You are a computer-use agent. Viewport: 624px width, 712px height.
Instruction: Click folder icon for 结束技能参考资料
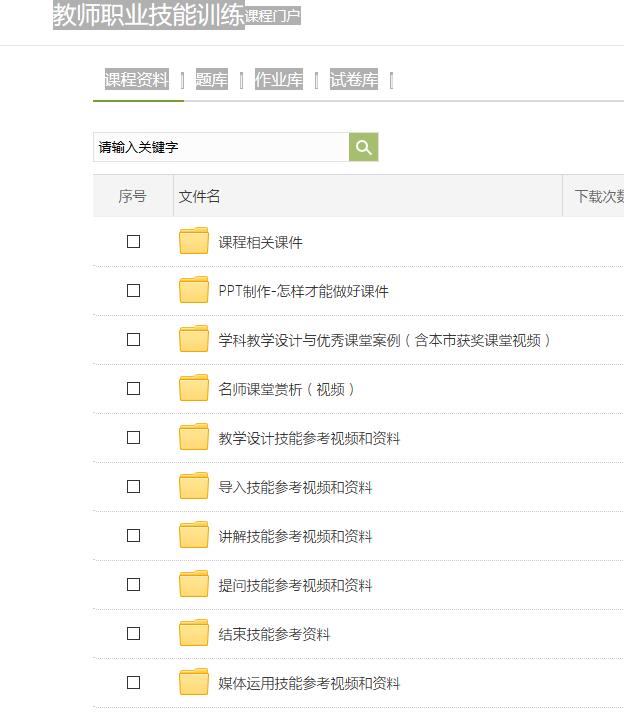pyautogui.click(x=194, y=634)
